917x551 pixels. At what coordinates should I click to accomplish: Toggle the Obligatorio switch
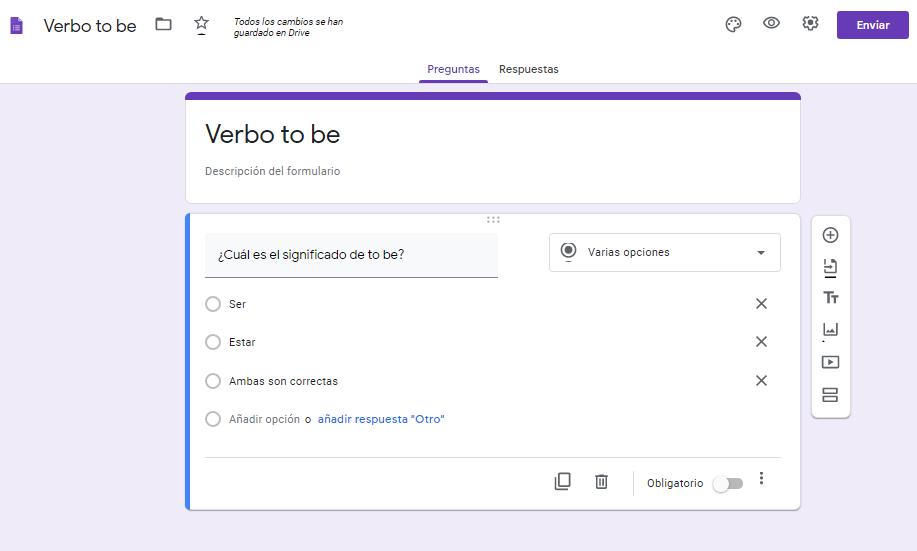(728, 484)
